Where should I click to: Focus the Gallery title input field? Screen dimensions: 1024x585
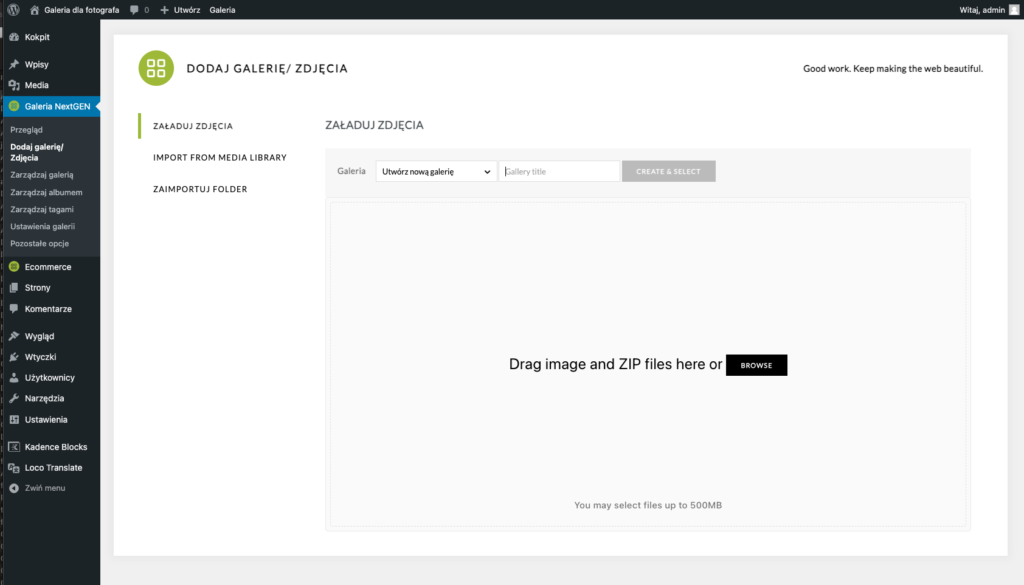click(559, 171)
